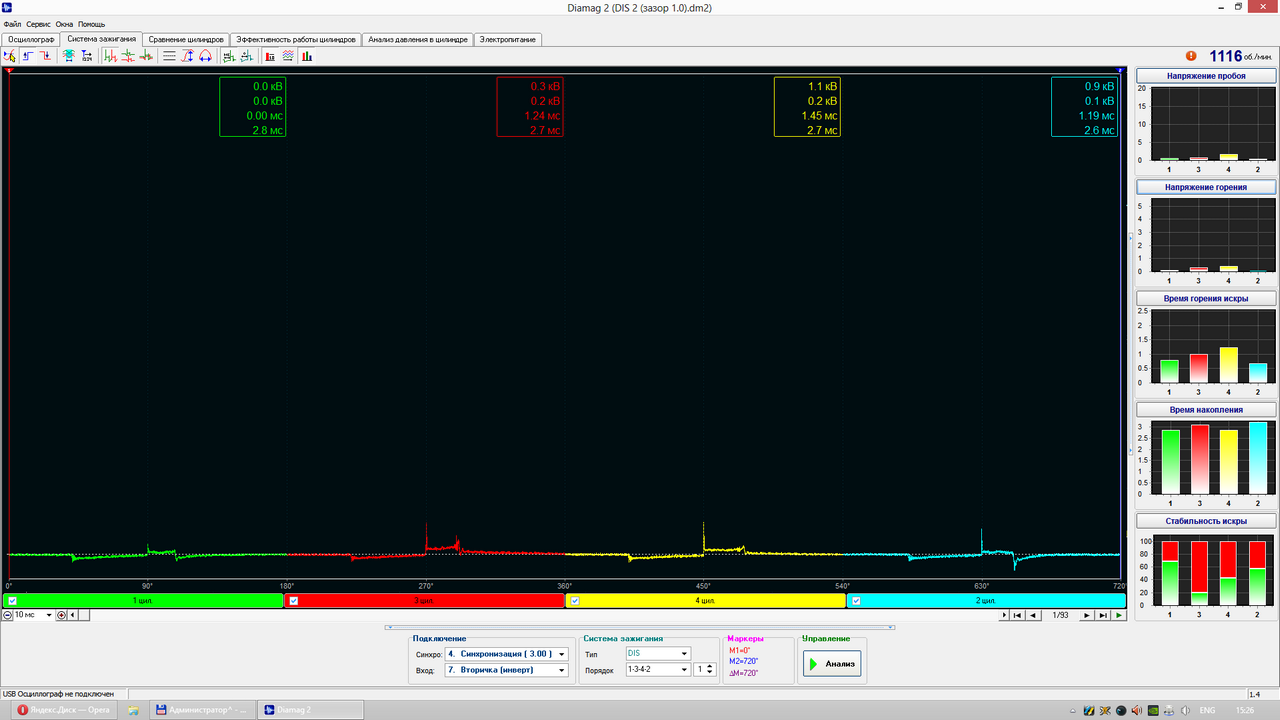Viewport: 1280px width, 720px height.
Task: Click the teal stacked-waveforms toolbar icon
Action: point(68,56)
